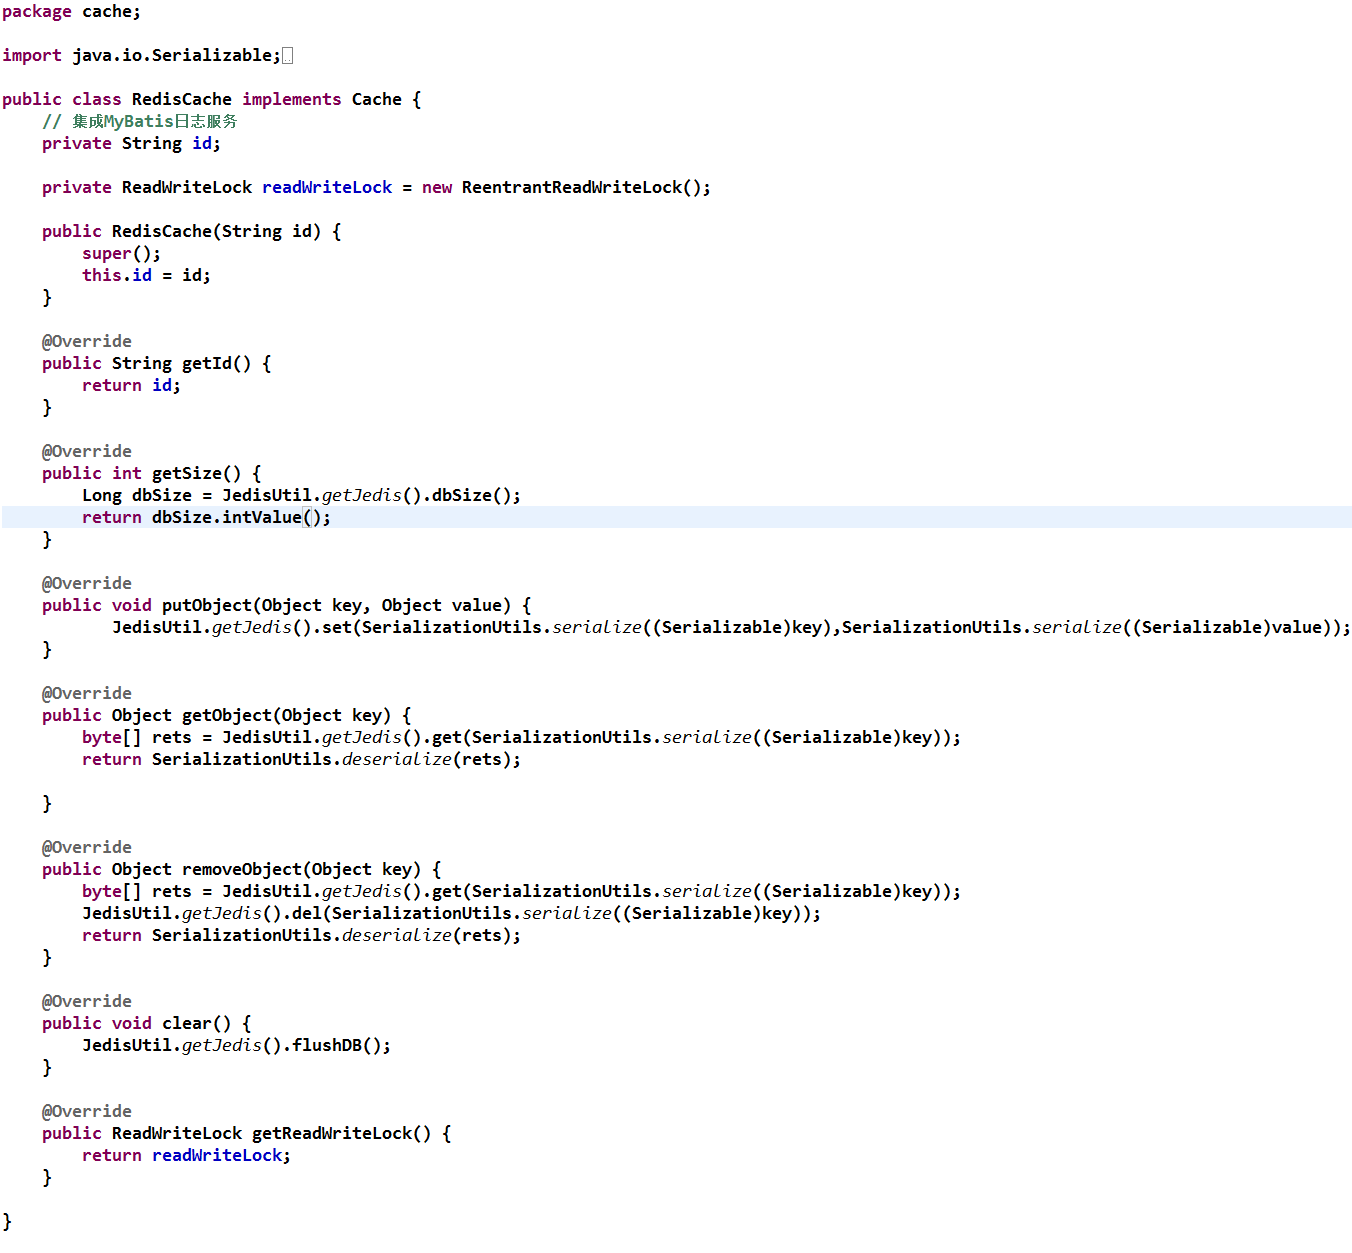Screen dimensions: 1352x1253
Task: Click the 'getId()' method name
Action: (216, 364)
